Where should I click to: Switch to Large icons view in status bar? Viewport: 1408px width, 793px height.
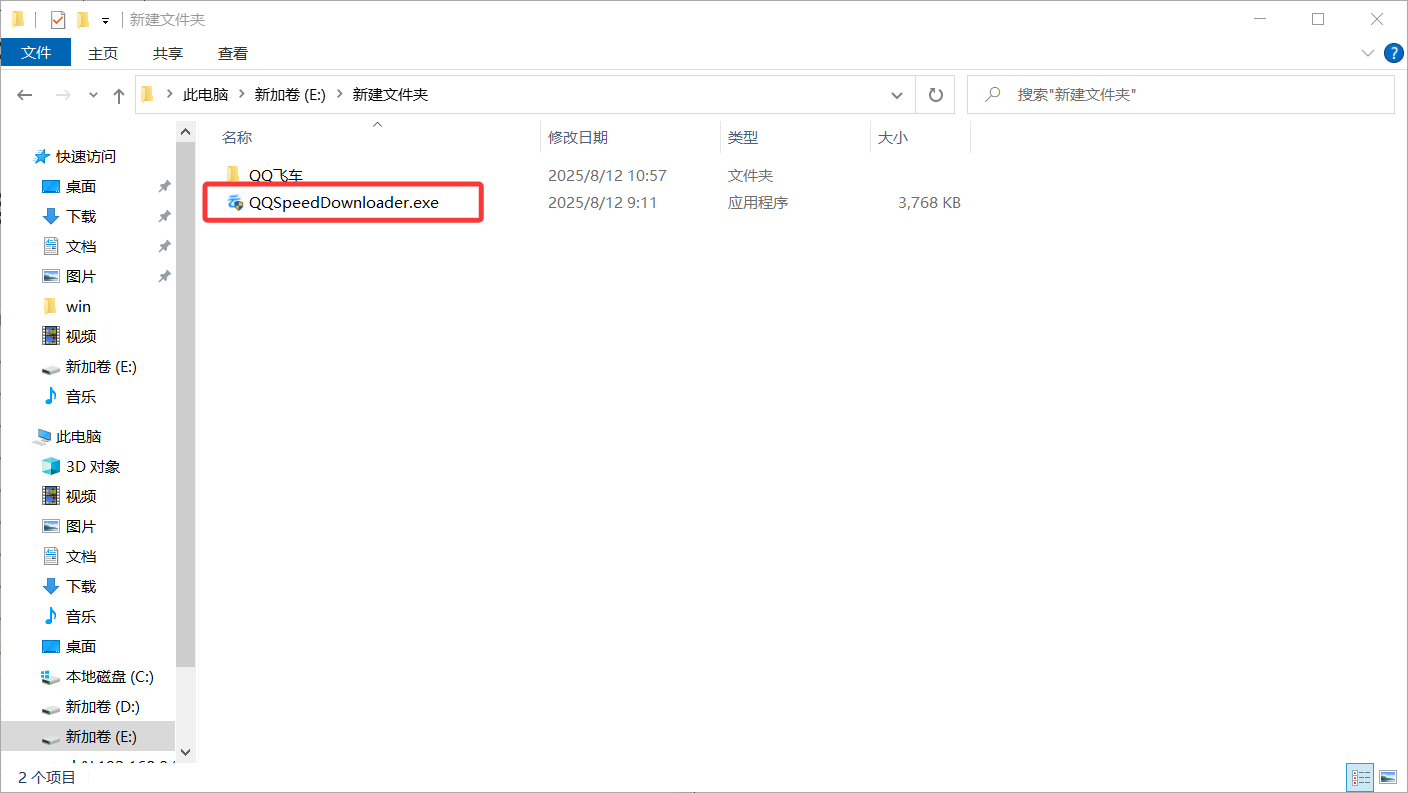pos(1387,777)
